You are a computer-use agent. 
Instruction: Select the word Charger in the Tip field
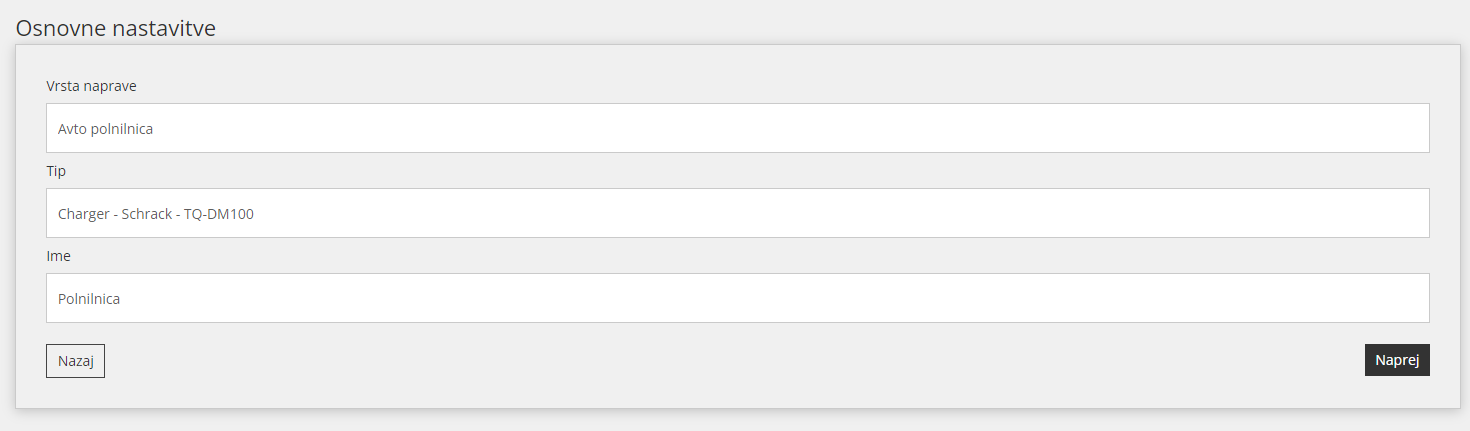pos(84,214)
